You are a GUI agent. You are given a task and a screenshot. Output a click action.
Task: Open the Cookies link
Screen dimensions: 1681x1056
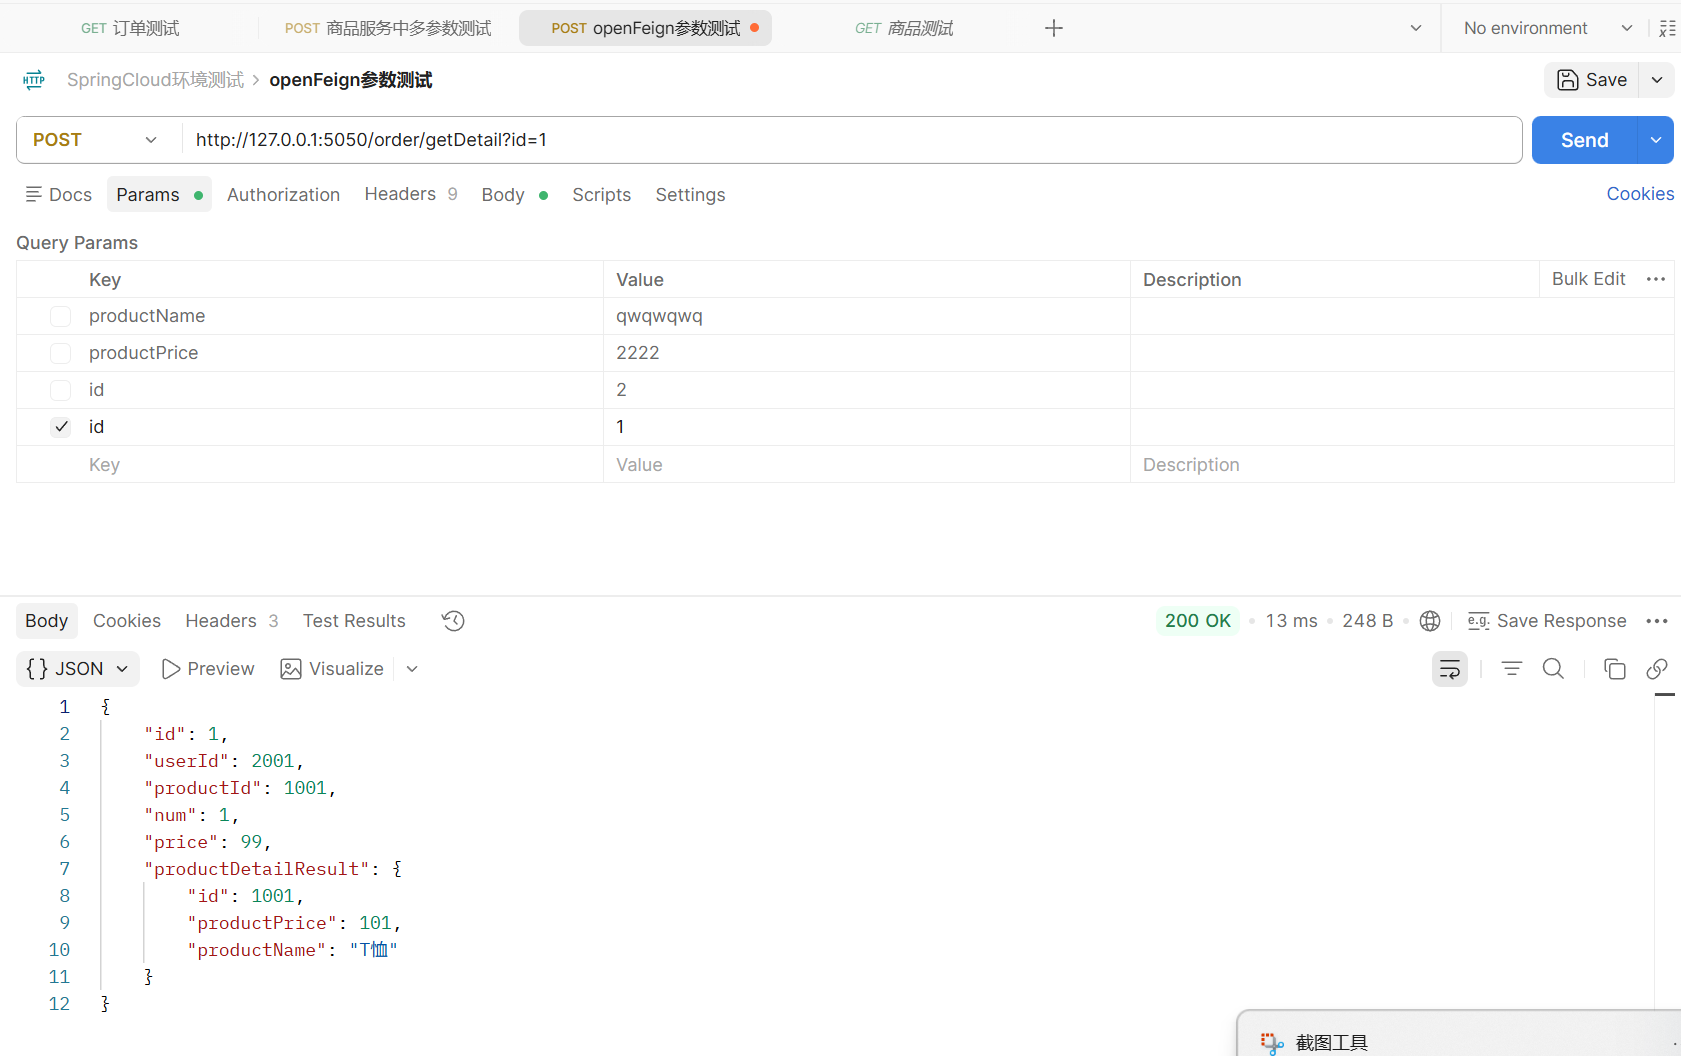tap(1640, 194)
